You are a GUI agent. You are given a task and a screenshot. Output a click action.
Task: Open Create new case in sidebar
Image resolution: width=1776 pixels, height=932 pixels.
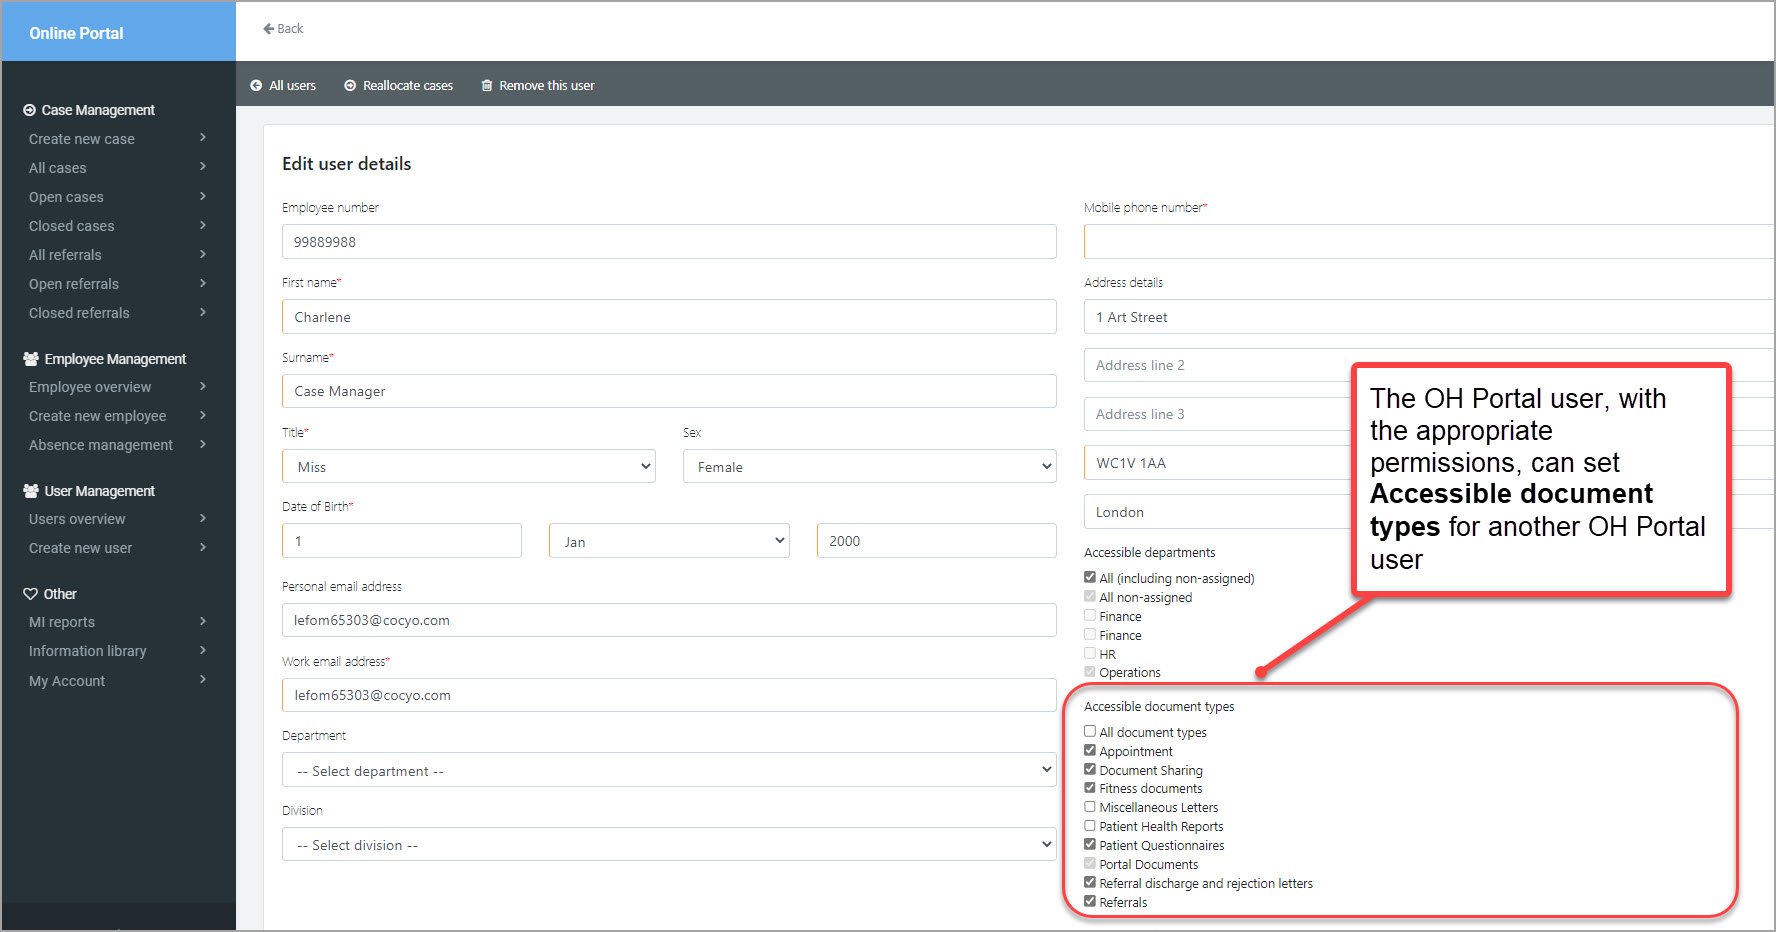pyautogui.click(x=82, y=139)
